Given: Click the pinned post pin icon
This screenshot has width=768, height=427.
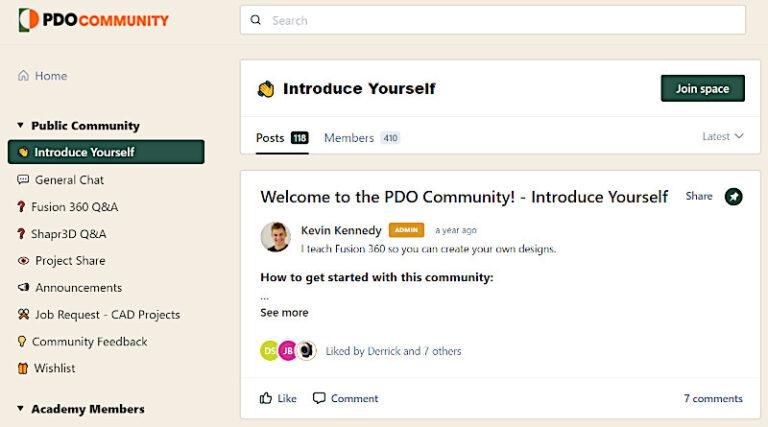Looking at the screenshot, I should (x=734, y=197).
